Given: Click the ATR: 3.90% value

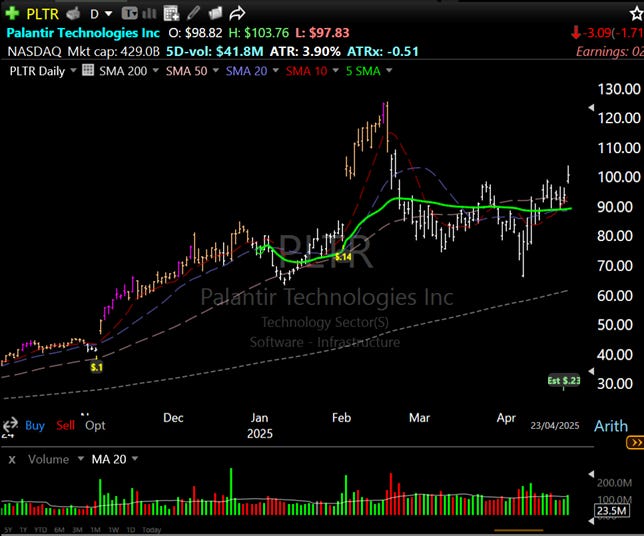Looking at the screenshot, I should [305, 51].
